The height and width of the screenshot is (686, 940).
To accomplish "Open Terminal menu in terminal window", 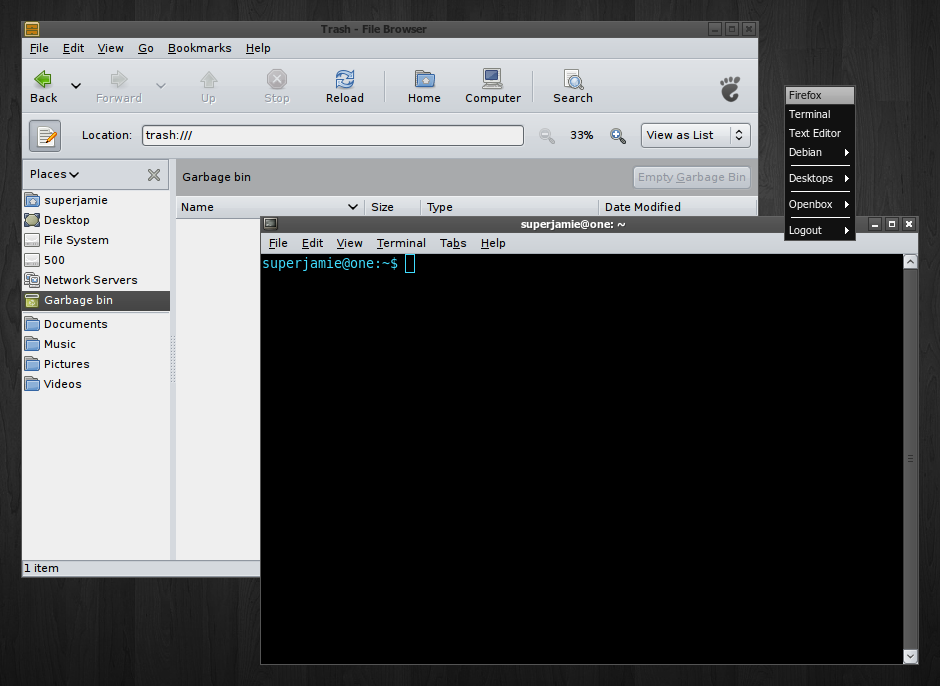I will tap(401, 243).
